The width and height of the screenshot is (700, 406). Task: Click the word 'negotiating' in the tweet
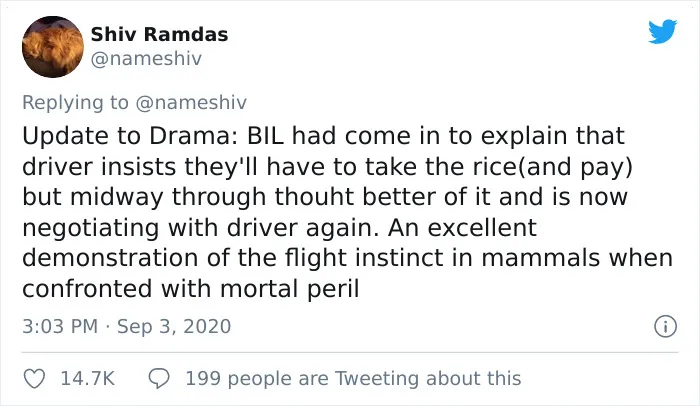[x=91, y=228]
